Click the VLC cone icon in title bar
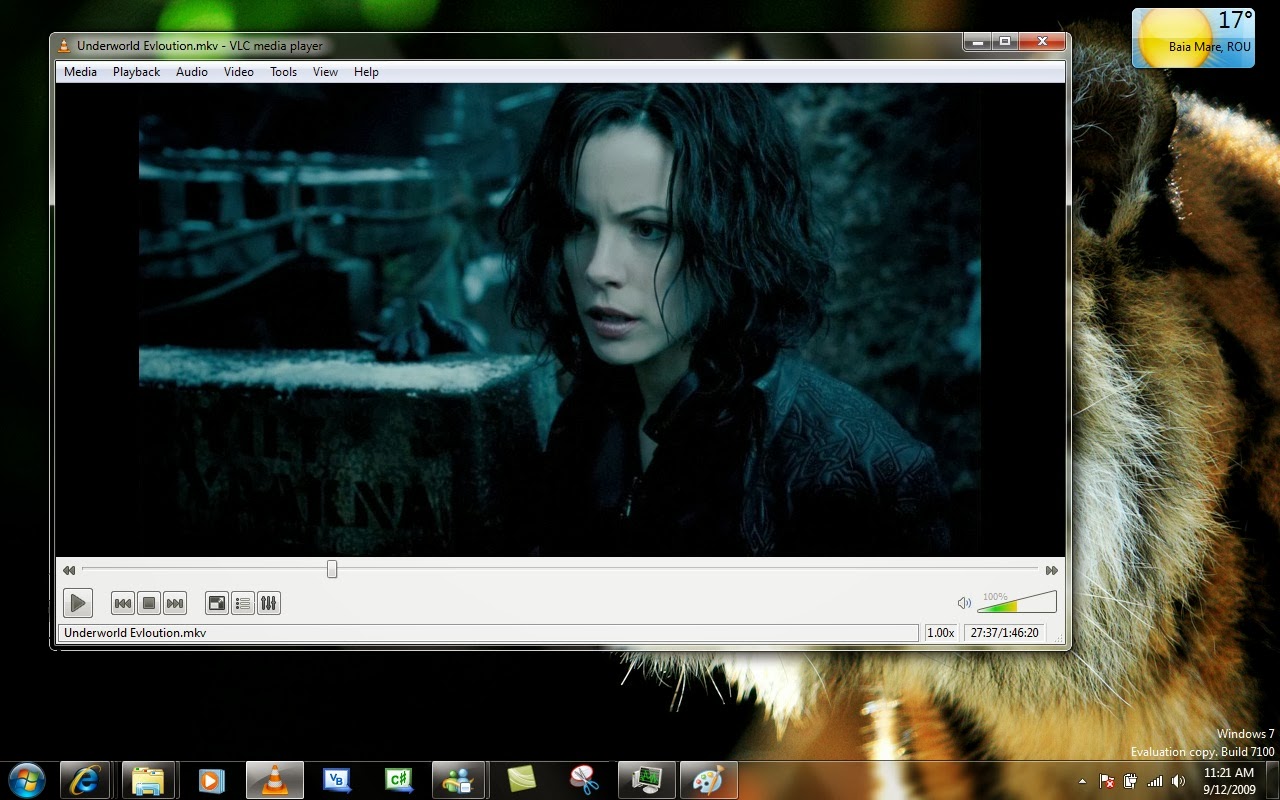Image resolution: width=1280 pixels, height=800 pixels. coord(65,45)
